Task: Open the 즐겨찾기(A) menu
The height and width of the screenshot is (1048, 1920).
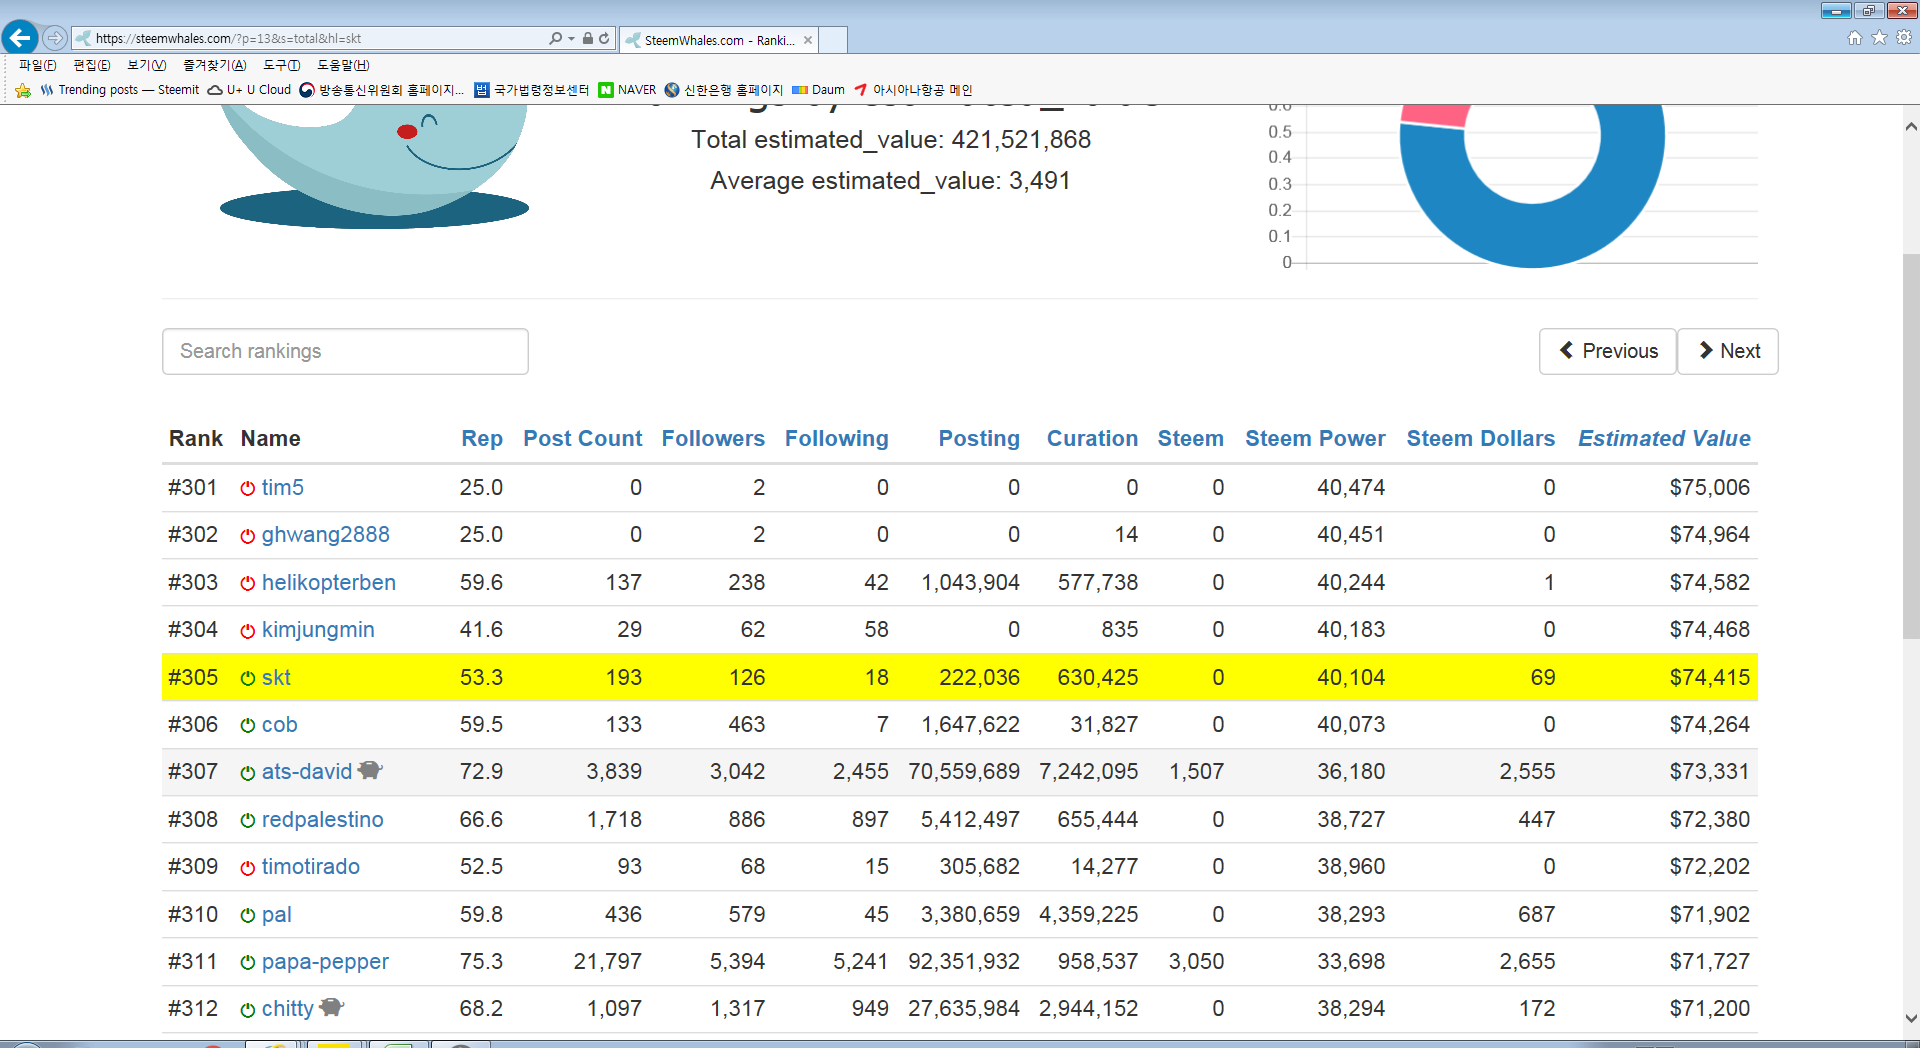Action: coord(214,65)
